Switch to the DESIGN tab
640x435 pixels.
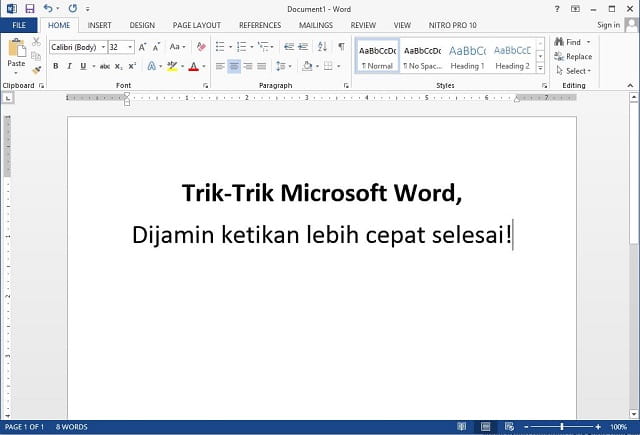tap(142, 25)
